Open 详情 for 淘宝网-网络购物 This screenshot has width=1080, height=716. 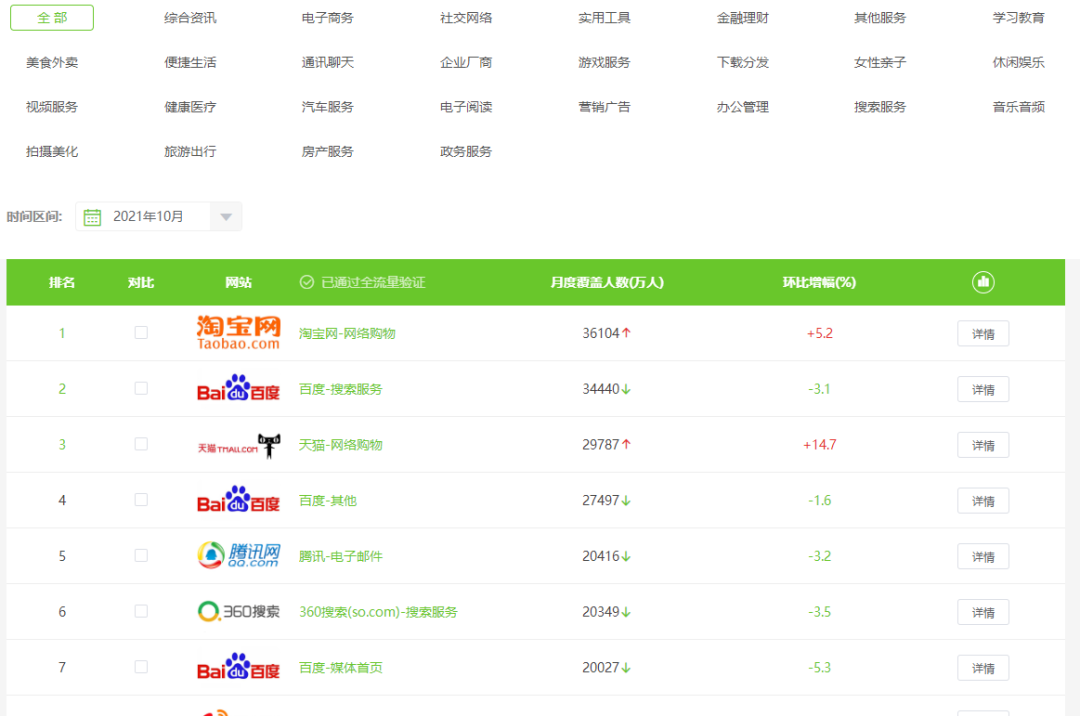[983, 334]
